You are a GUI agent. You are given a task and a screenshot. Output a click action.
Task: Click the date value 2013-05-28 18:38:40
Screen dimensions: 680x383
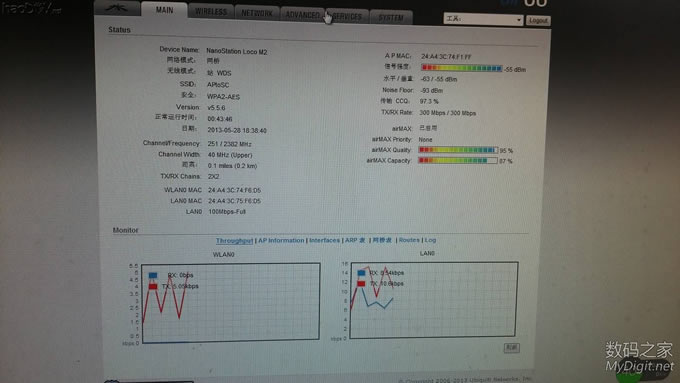[237, 130]
